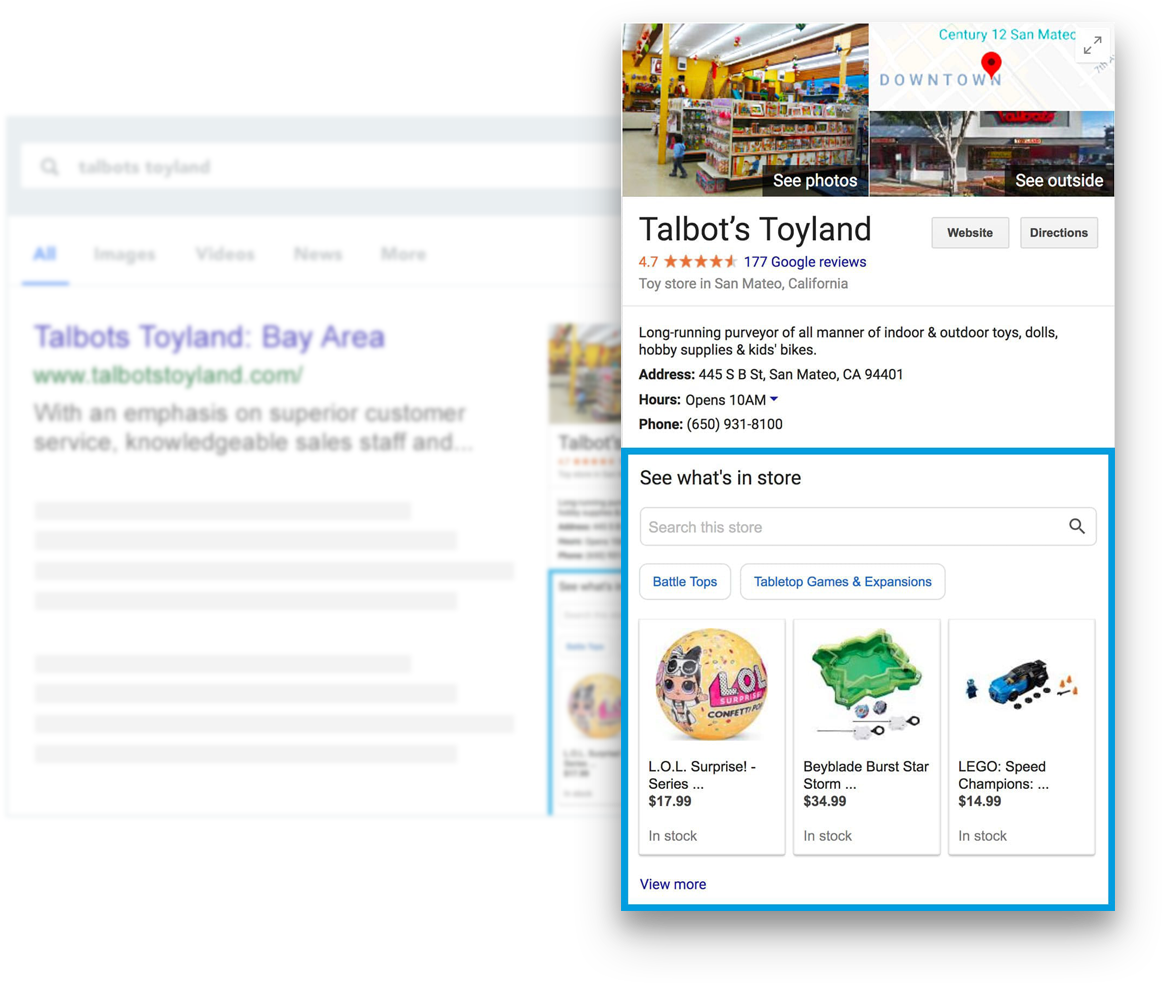Click the $14.99 price text

pyautogui.click(x=980, y=801)
